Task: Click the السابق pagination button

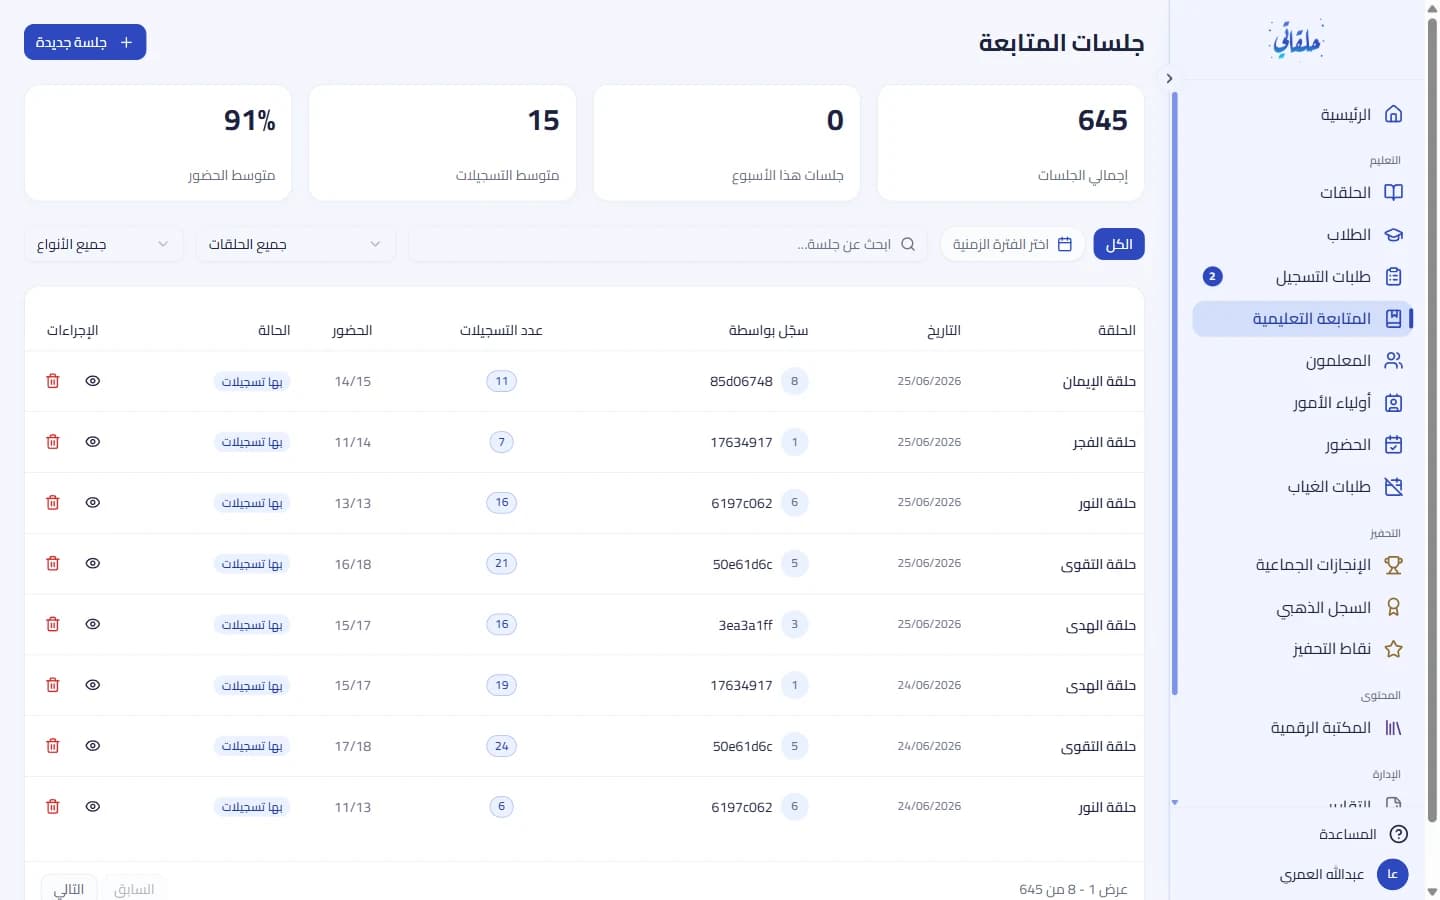Action: (x=134, y=889)
